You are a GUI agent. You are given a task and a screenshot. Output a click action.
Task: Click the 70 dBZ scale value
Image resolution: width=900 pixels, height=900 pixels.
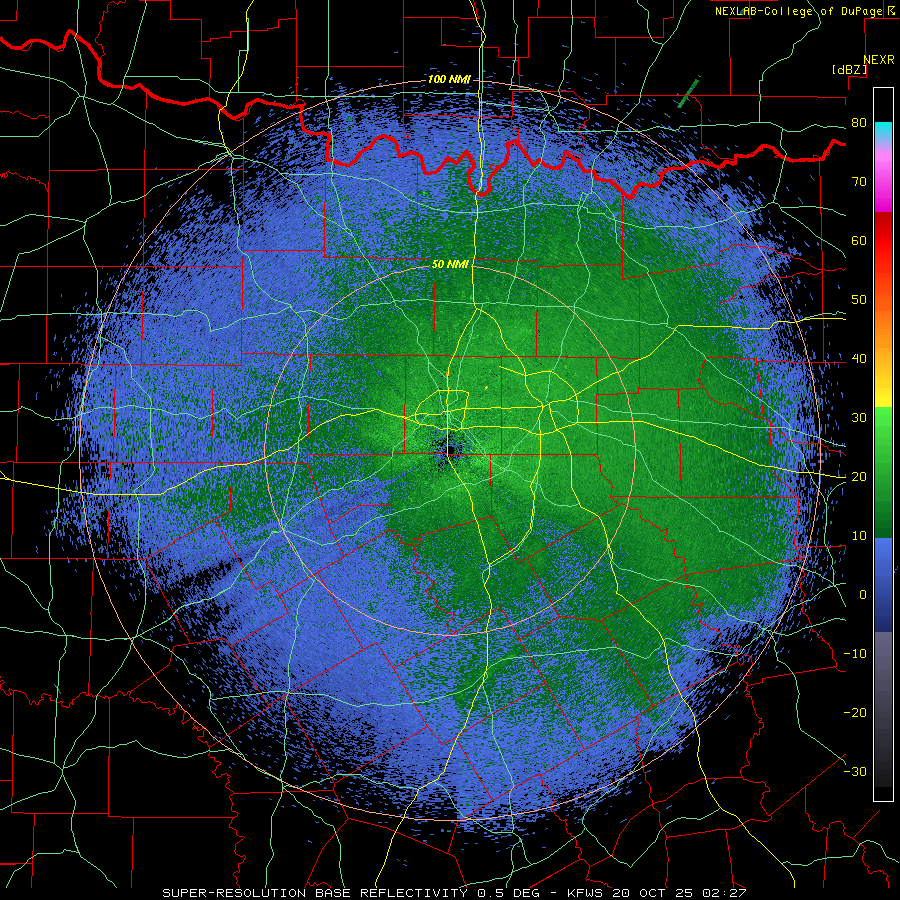[x=859, y=182]
